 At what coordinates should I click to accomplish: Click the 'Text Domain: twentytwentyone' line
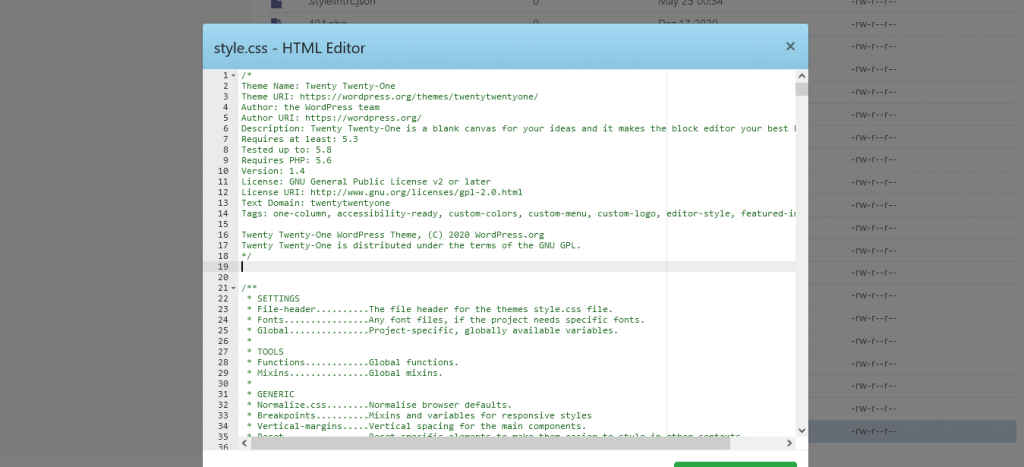[315, 203]
